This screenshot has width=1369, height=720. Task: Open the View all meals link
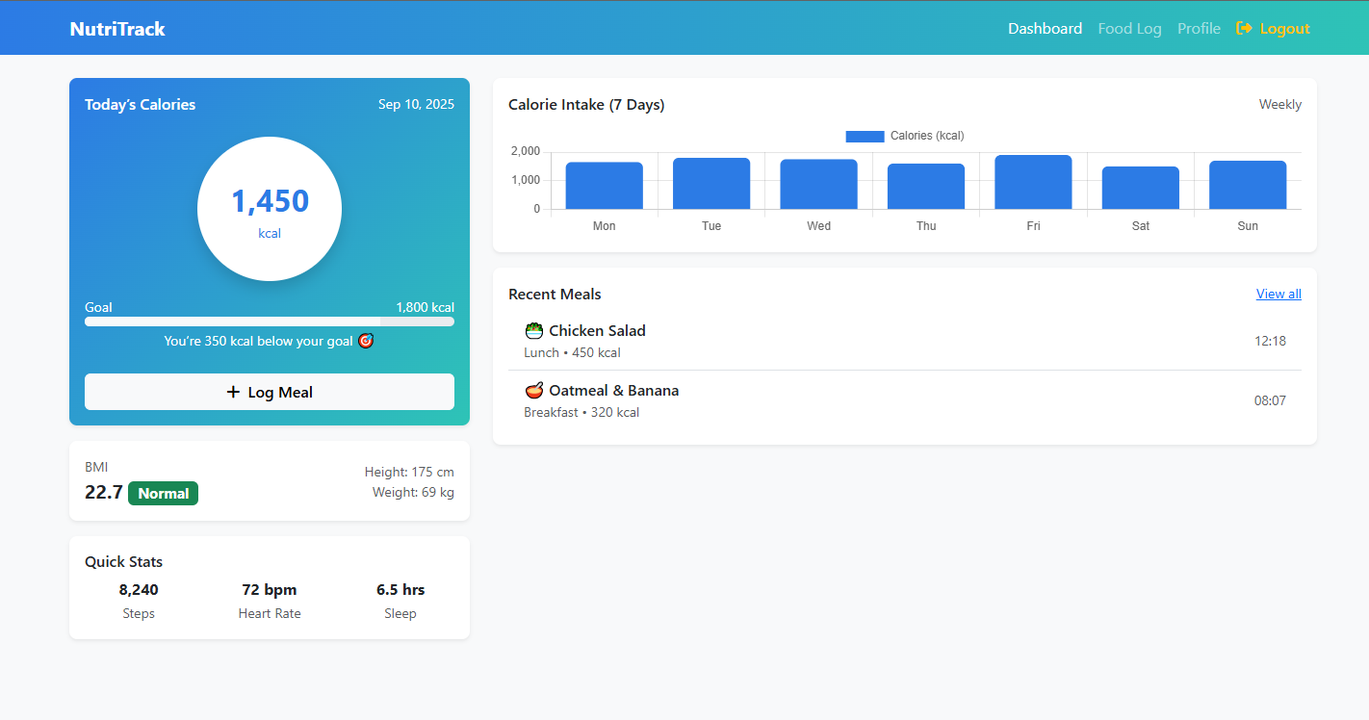tap(1279, 294)
